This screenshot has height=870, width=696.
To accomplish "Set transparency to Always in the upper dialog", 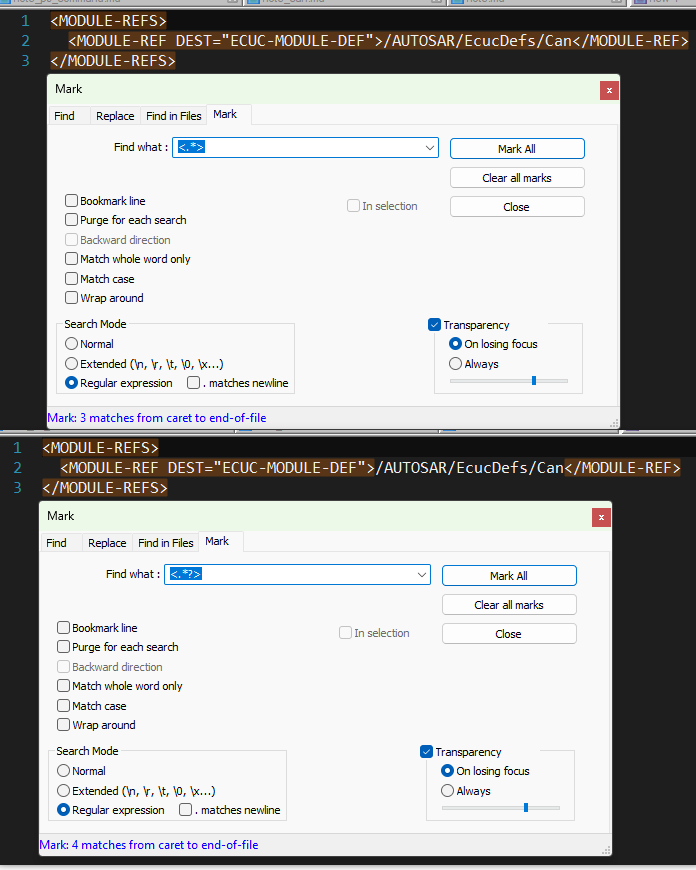I will pyautogui.click(x=456, y=364).
